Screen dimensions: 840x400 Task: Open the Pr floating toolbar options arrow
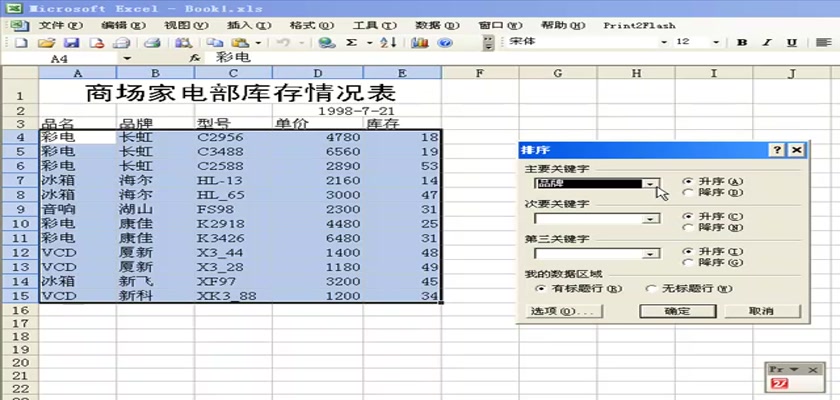[x=794, y=369]
